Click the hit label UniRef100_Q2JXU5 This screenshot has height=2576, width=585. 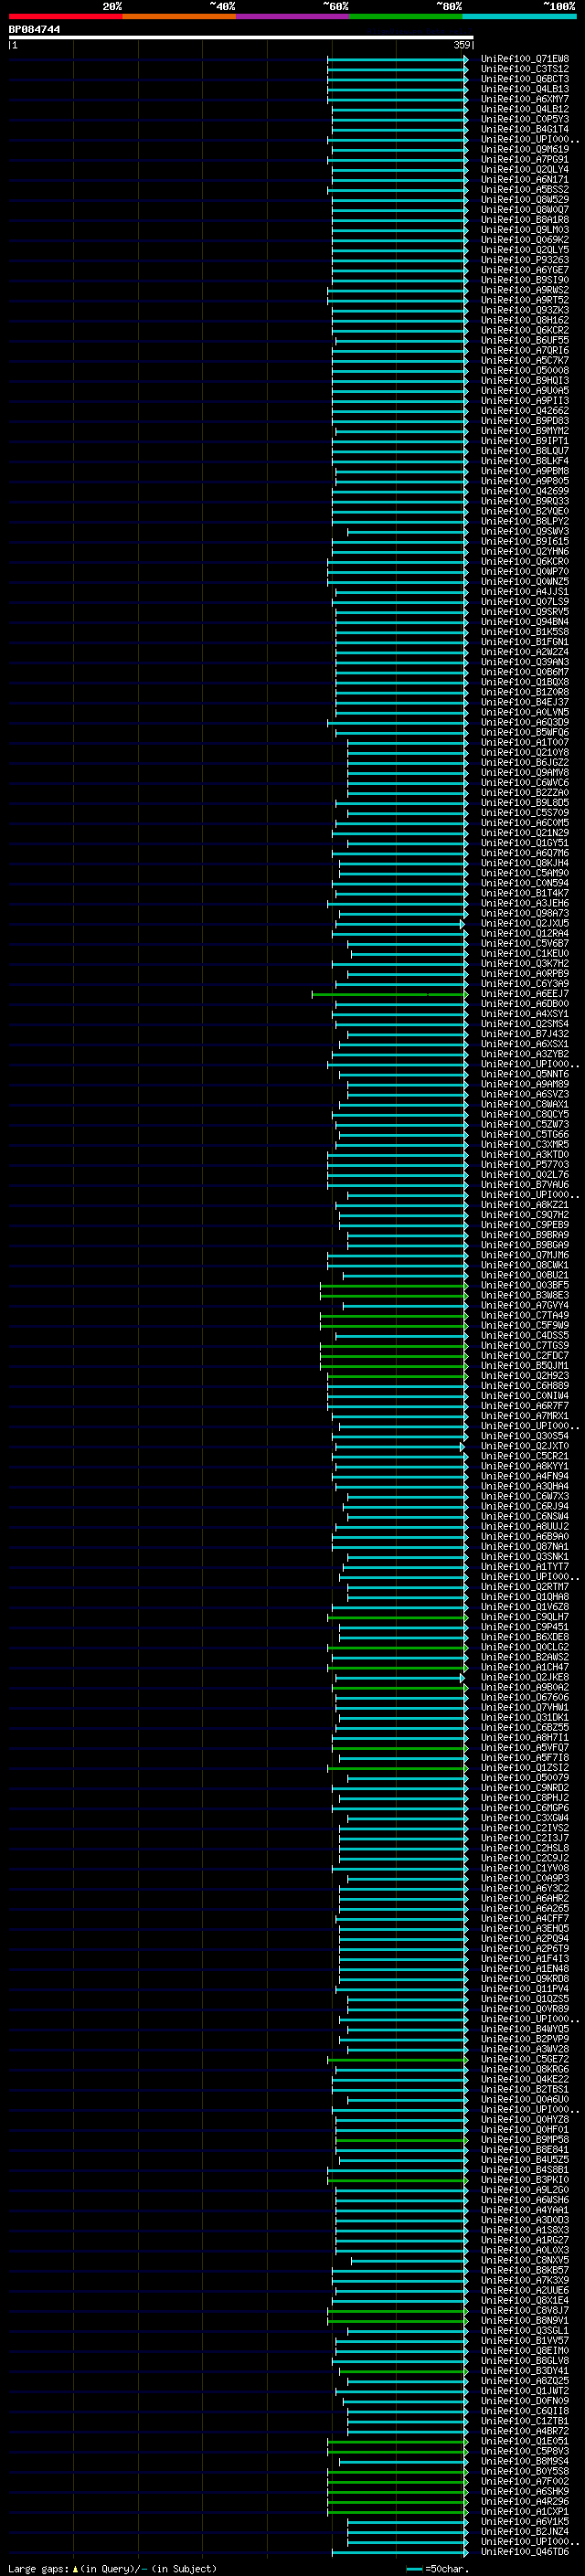coord(525,923)
